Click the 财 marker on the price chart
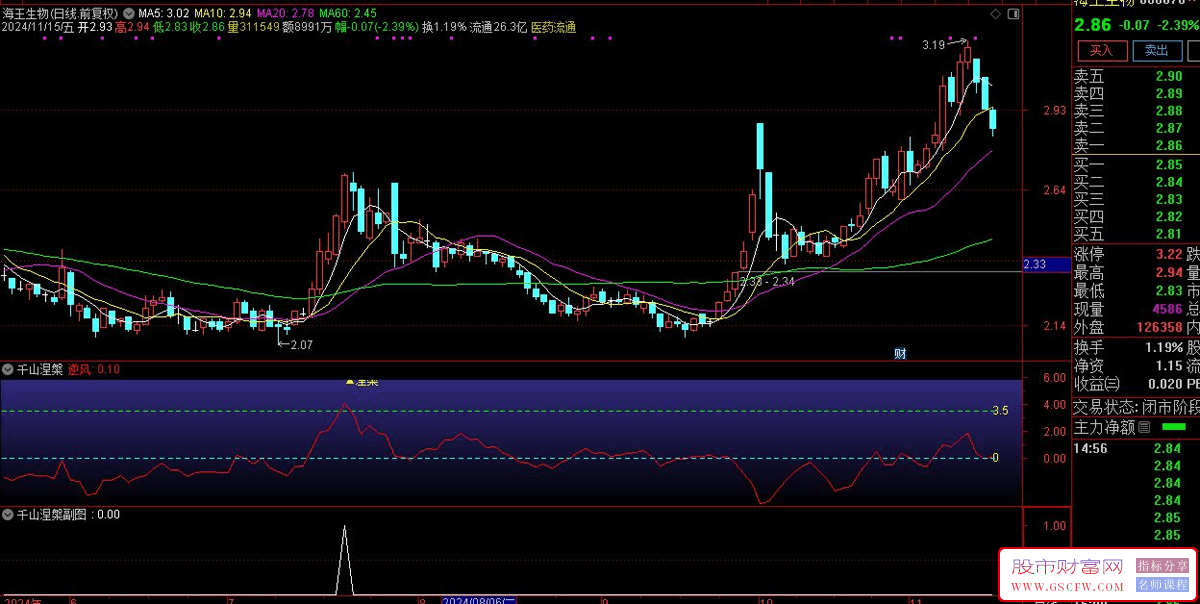Image resolution: width=1200 pixels, height=604 pixels. coord(900,352)
